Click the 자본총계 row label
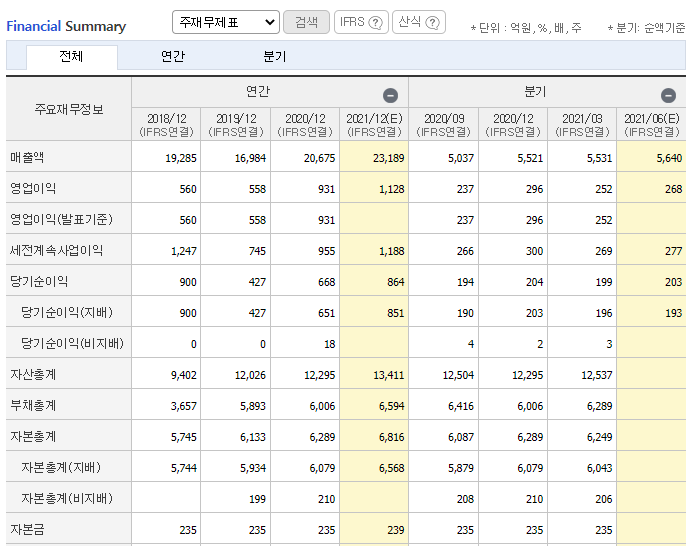The image size is (689, 546). tap(33, 437)
